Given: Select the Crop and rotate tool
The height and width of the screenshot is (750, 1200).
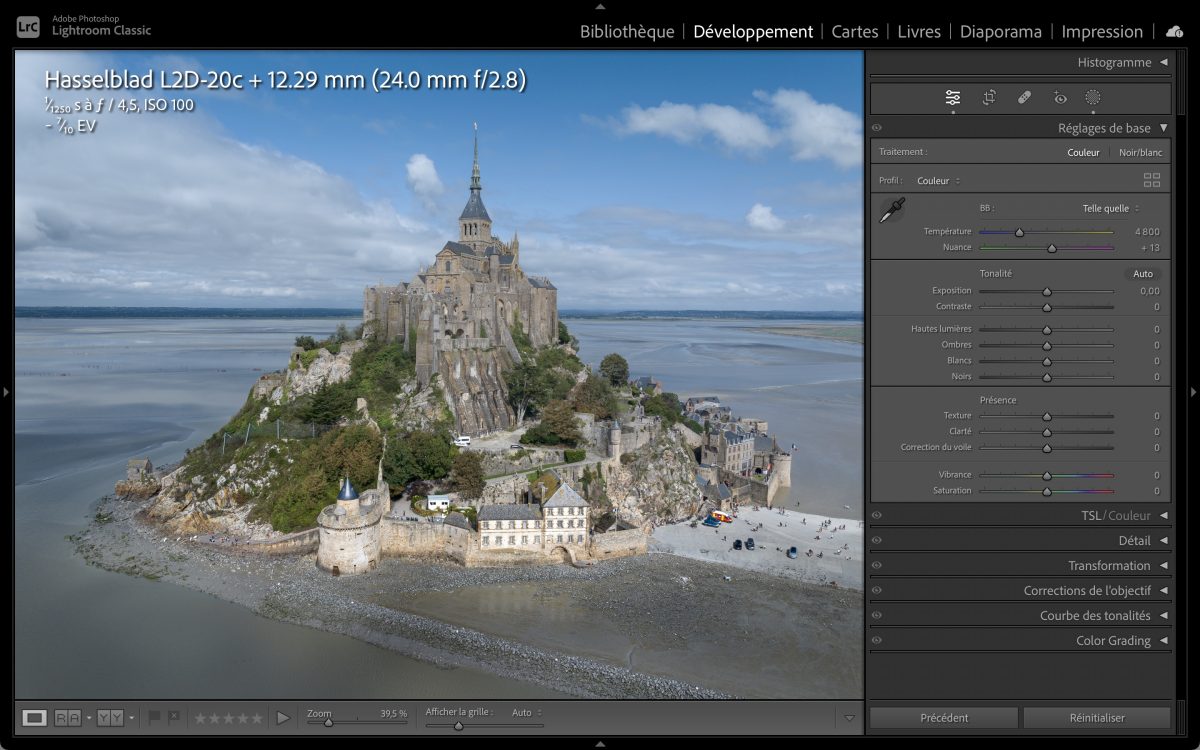Looking at the screenshot, I should pyautogui.click(x=989, y=97).
